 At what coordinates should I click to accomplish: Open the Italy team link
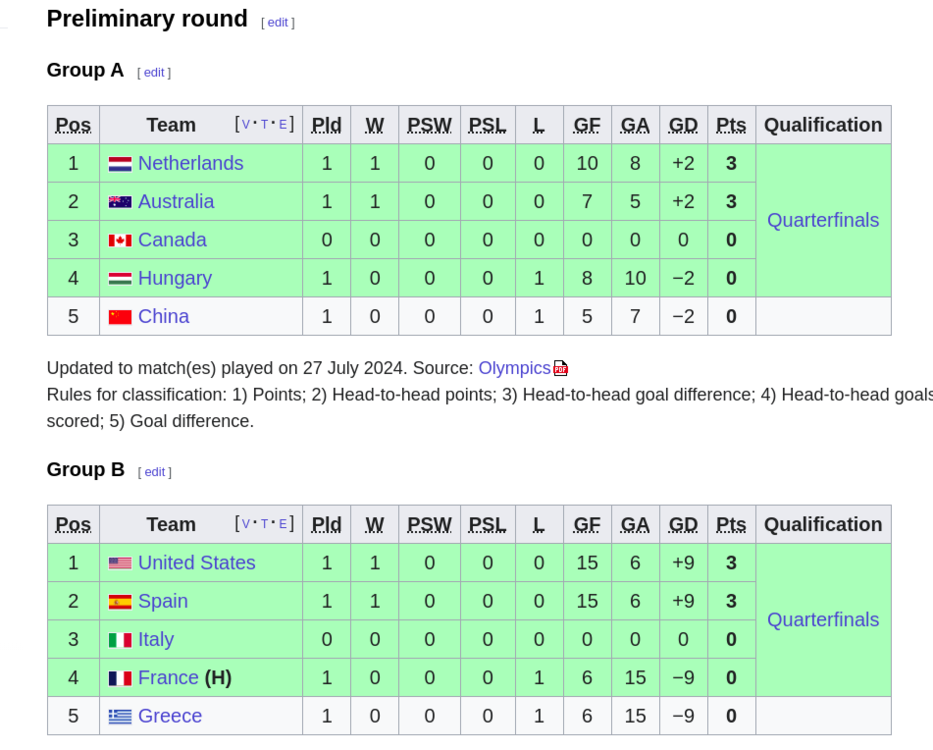pos(156,640)
